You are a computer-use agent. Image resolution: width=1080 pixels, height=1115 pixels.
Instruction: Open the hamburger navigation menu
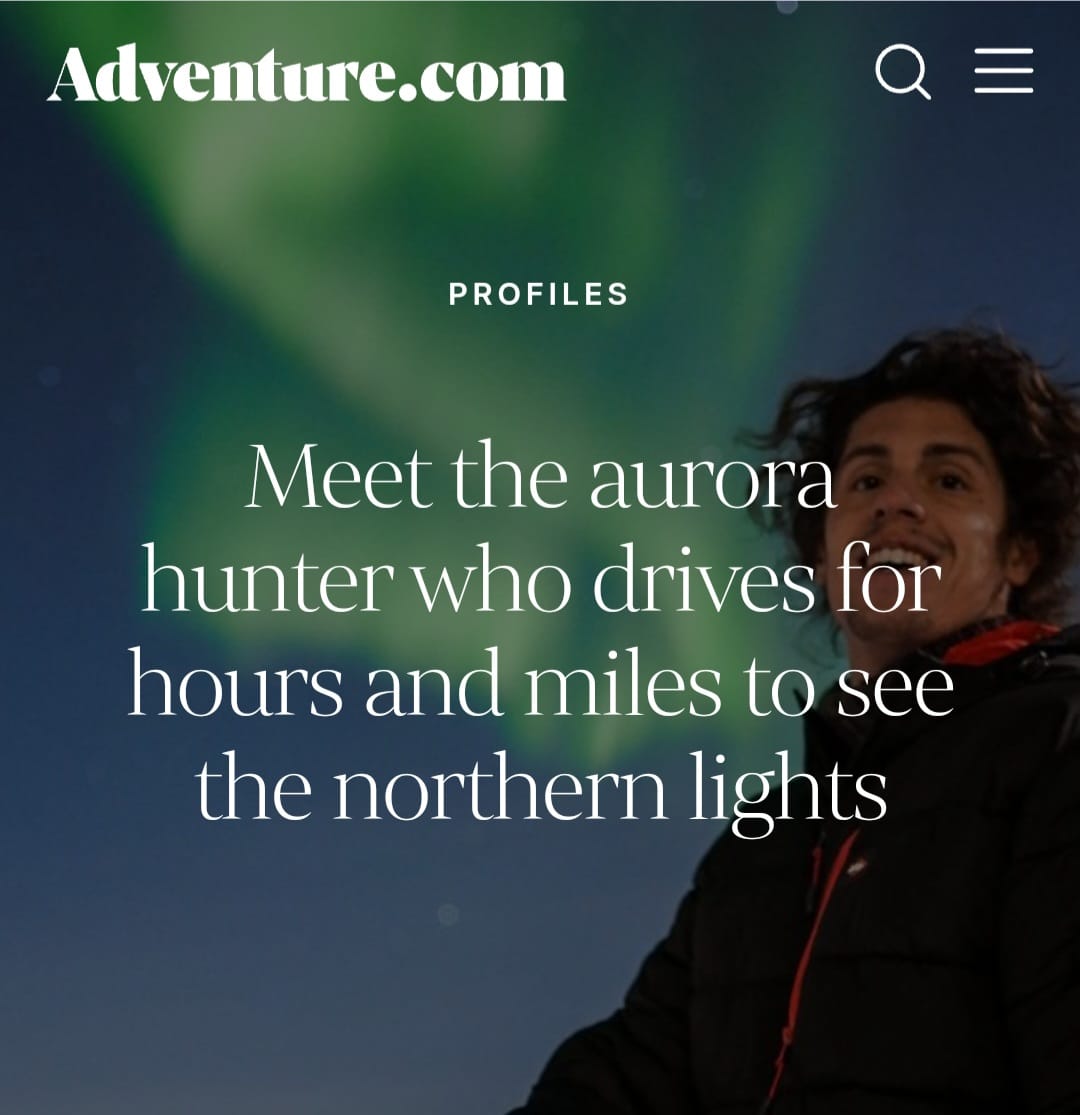tap(1003, 70)
